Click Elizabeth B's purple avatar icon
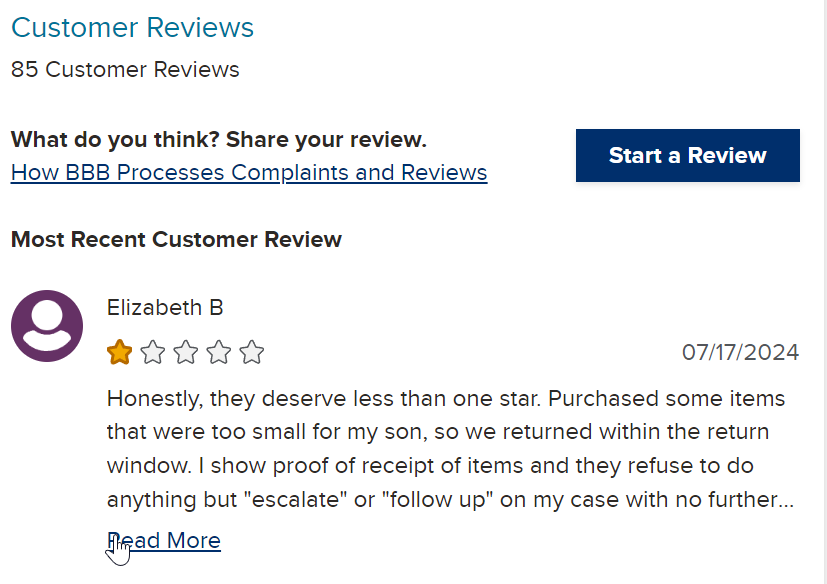The height and width of the screenshot is (584, 827). (x=47, y=326)
